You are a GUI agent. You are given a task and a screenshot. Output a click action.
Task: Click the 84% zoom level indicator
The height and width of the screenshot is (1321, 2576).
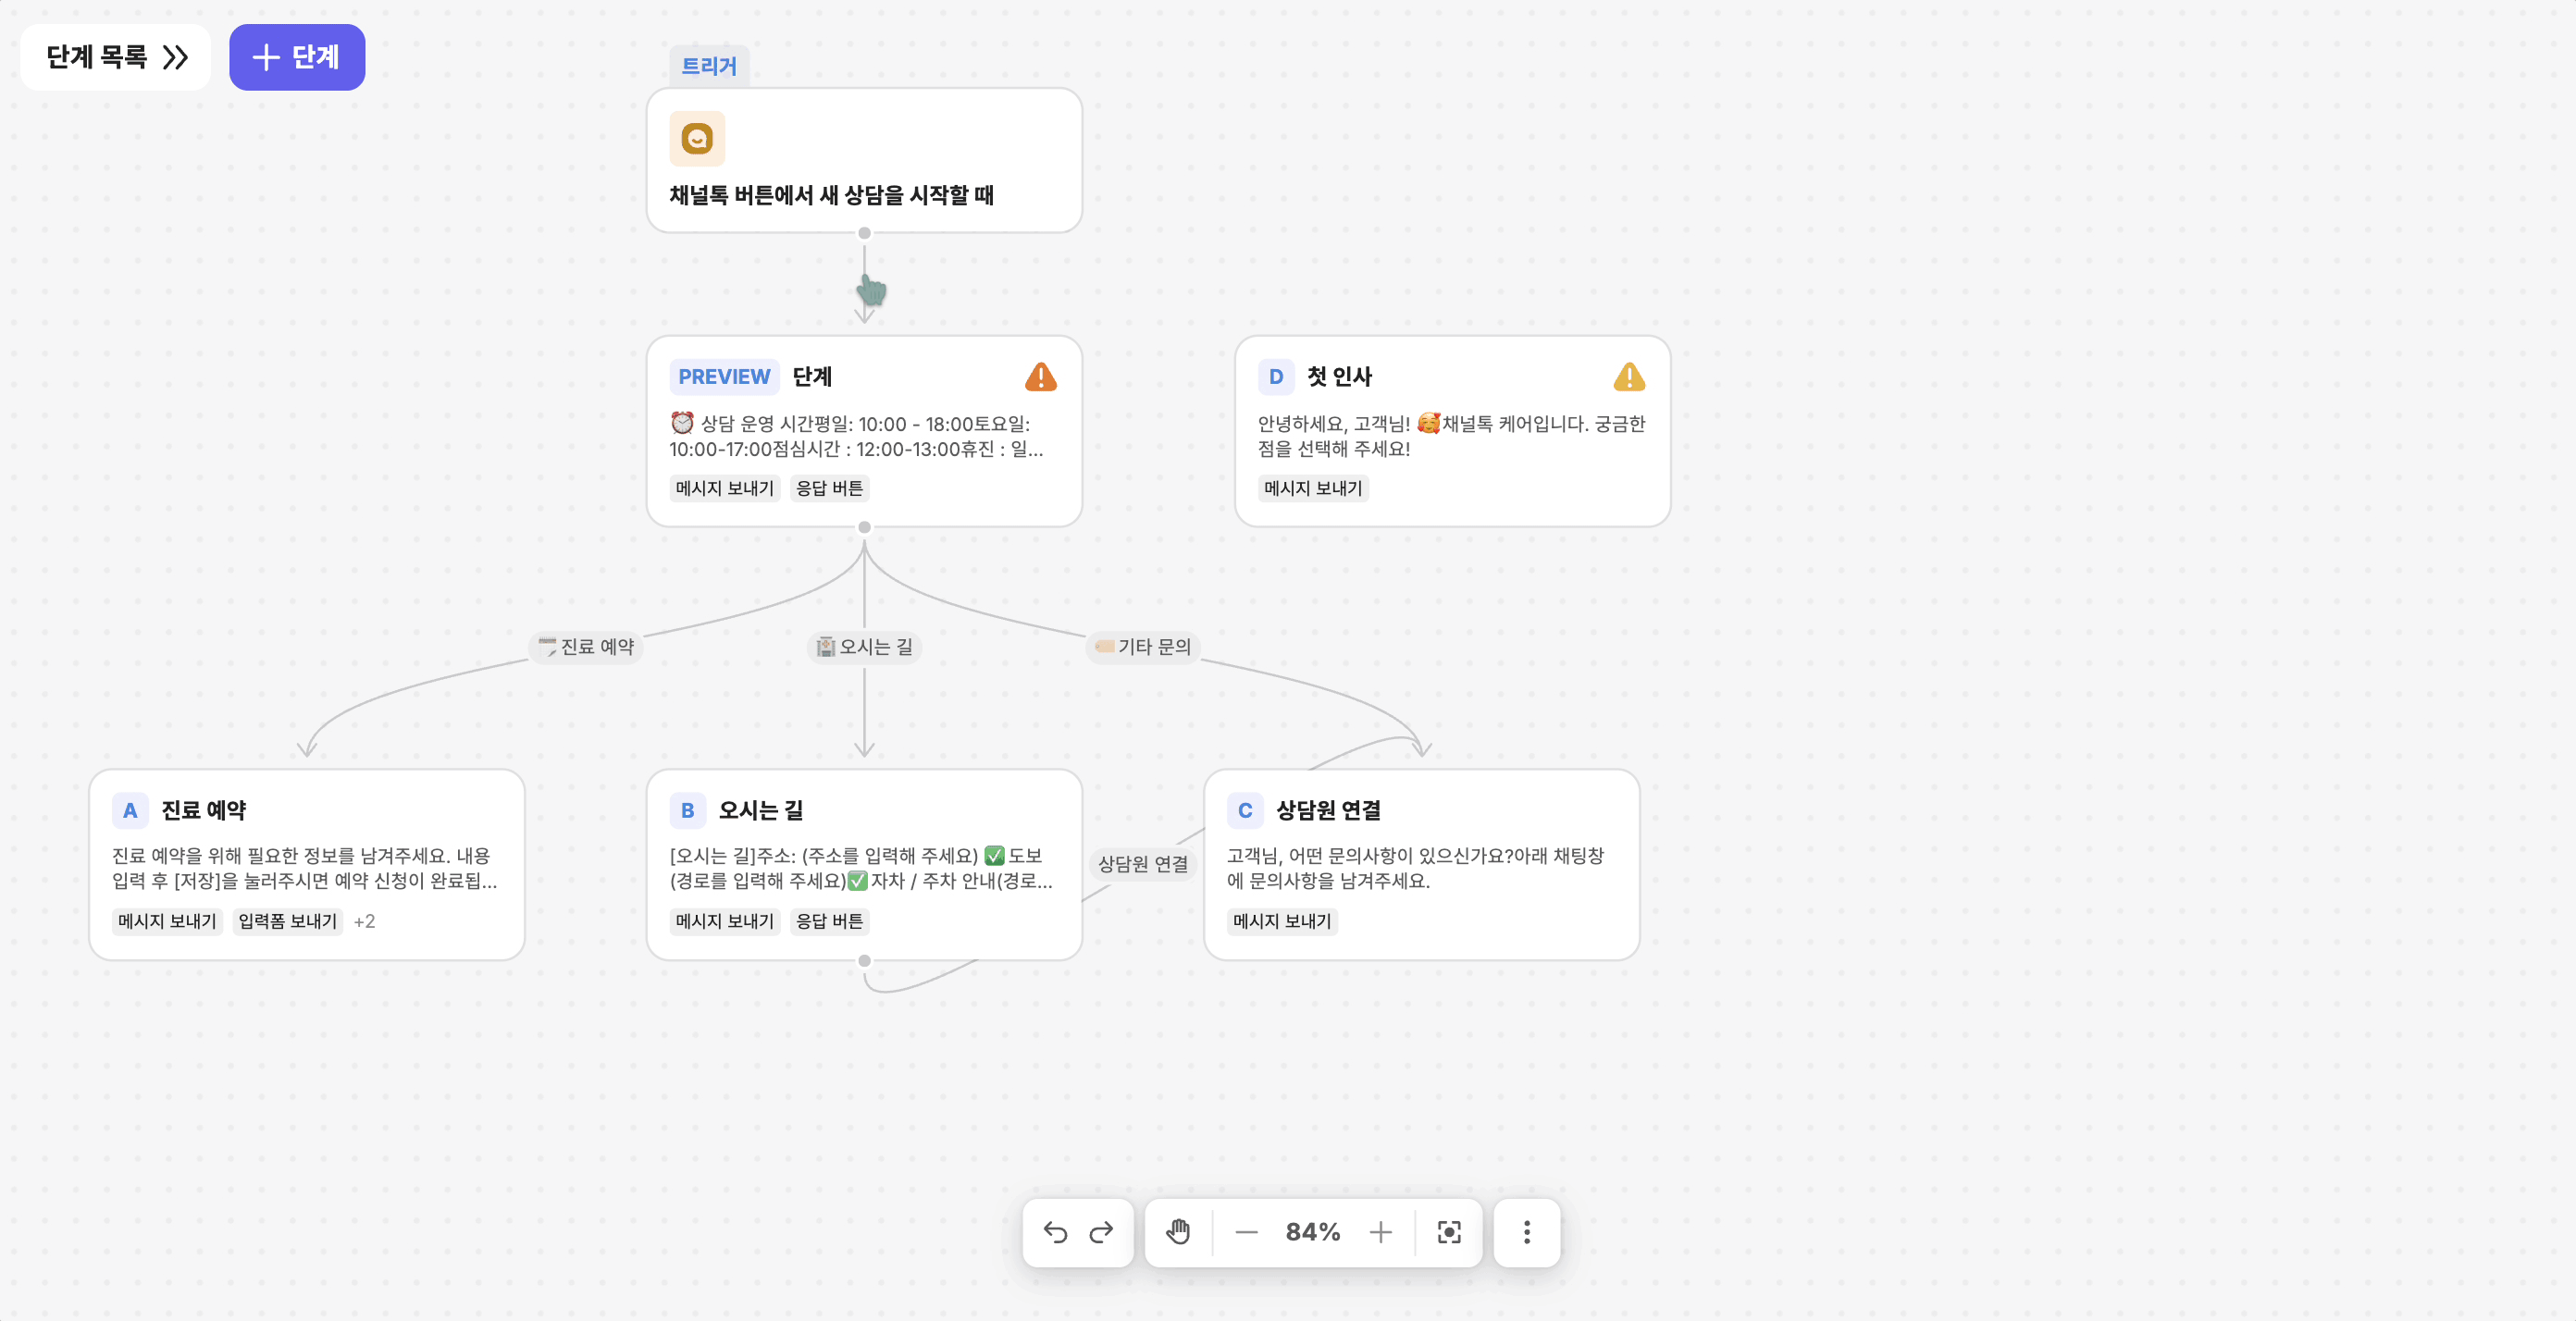1313,1232
